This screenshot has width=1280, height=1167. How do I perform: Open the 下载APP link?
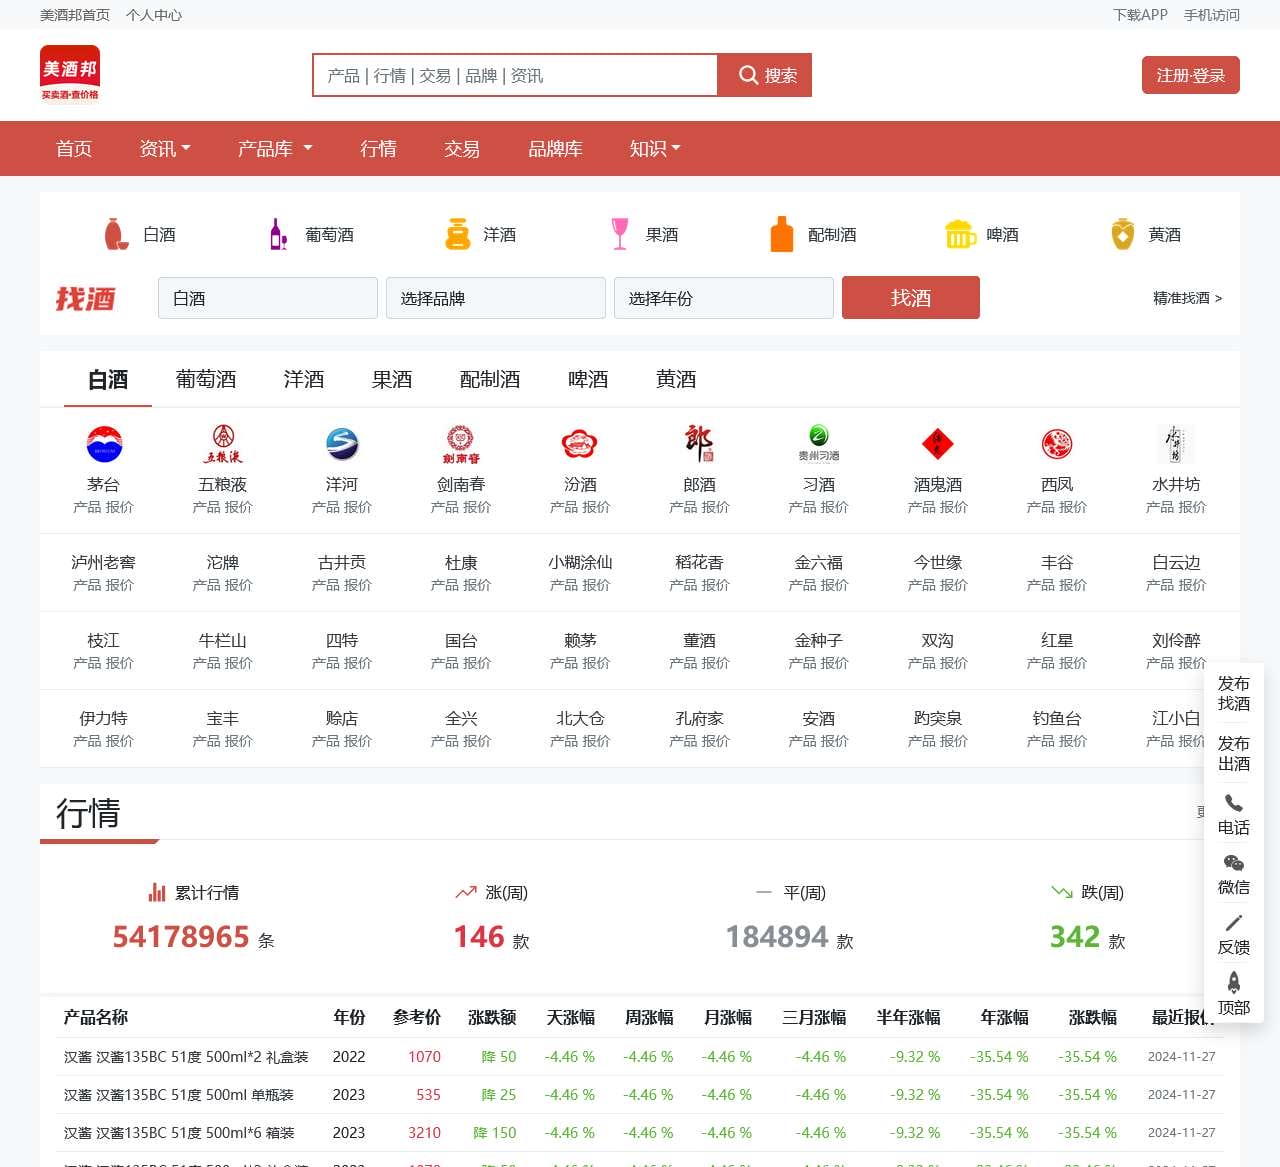pyautogui.click(x=1140, y=15)
